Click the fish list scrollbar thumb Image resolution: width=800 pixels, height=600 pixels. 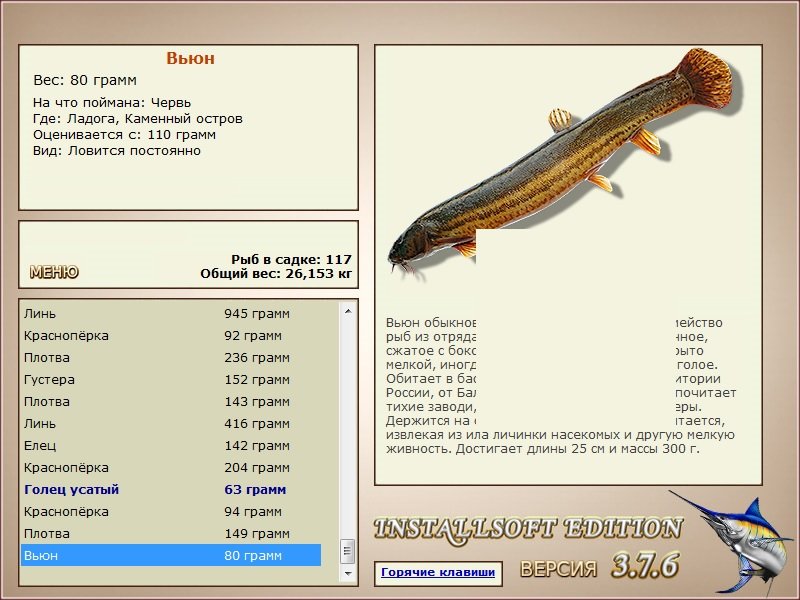[348, 551]
